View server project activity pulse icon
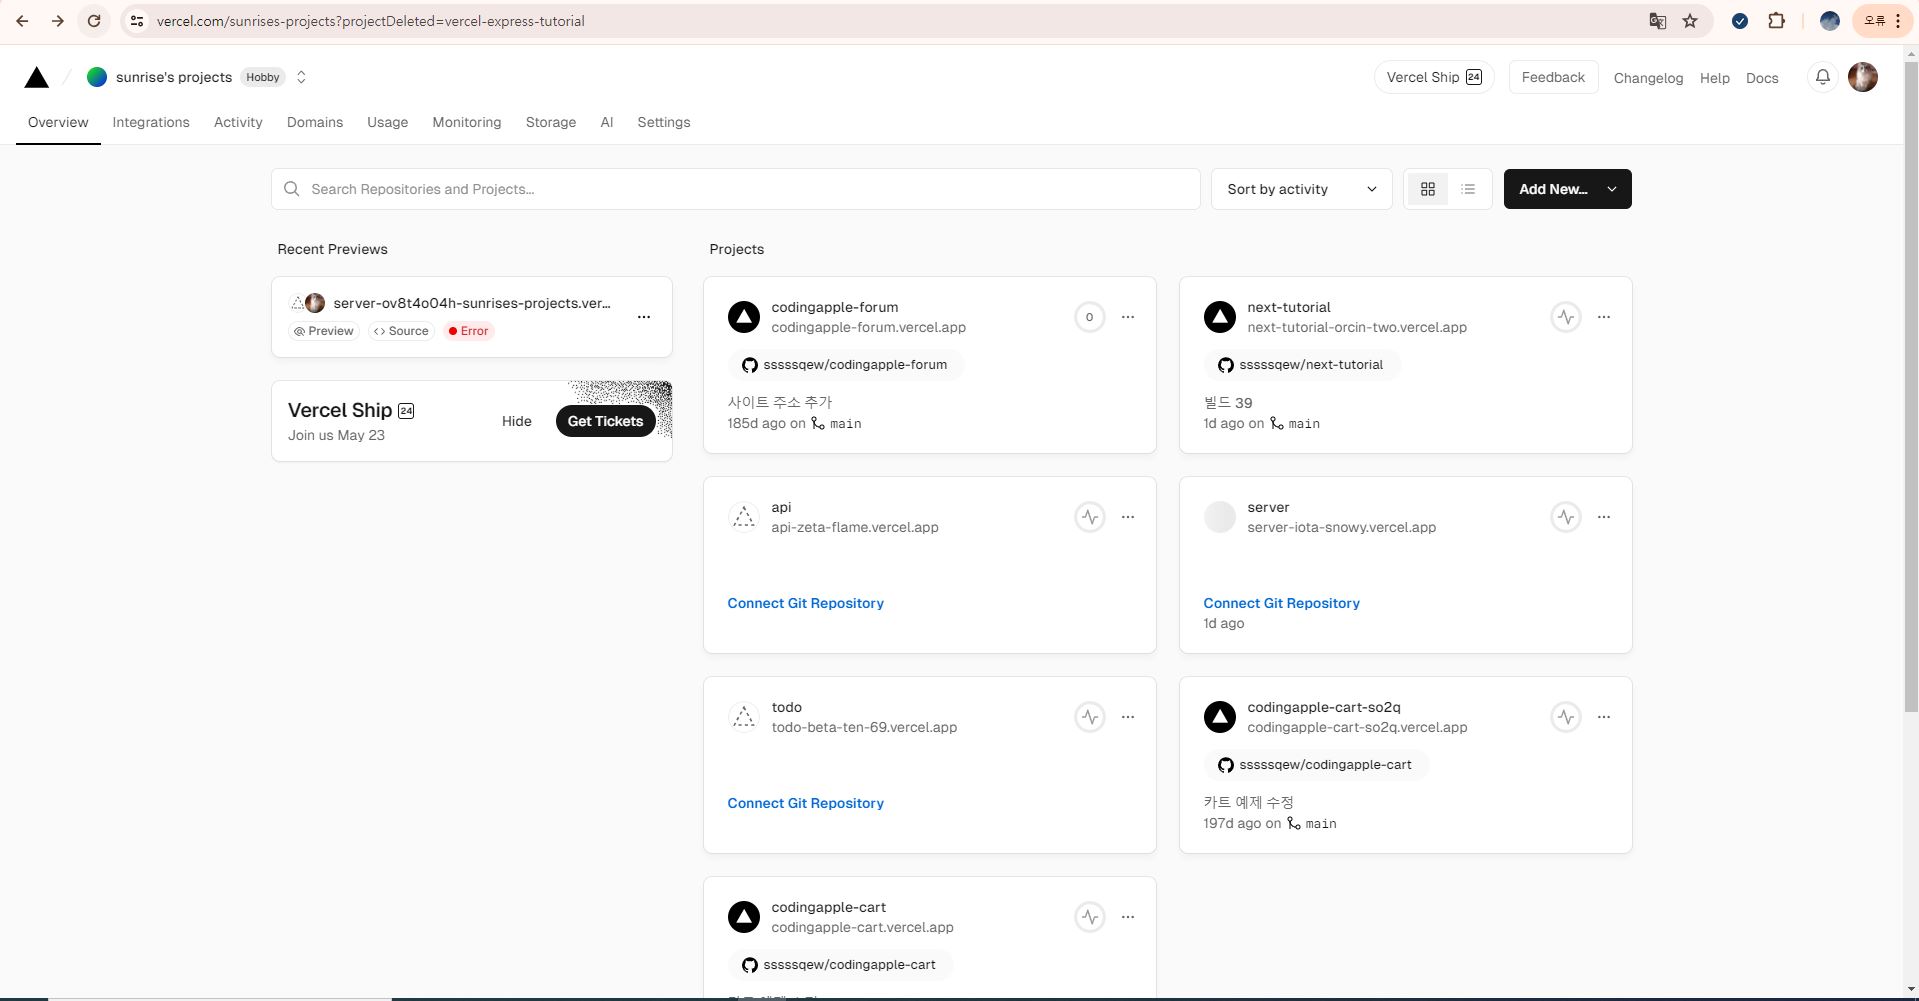This screenshot has height=1001, width=1919. click(x=1566, y=517)
